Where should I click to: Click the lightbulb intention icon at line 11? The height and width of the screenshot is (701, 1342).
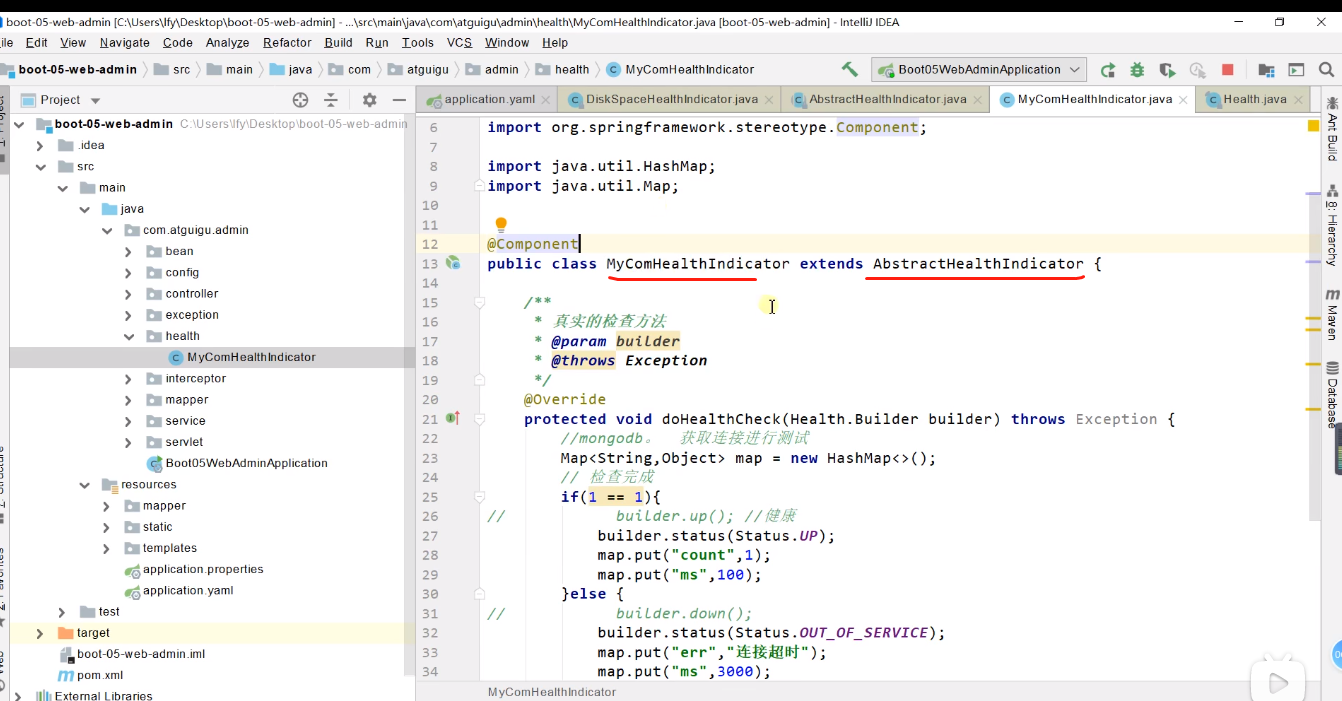[501, 225]
